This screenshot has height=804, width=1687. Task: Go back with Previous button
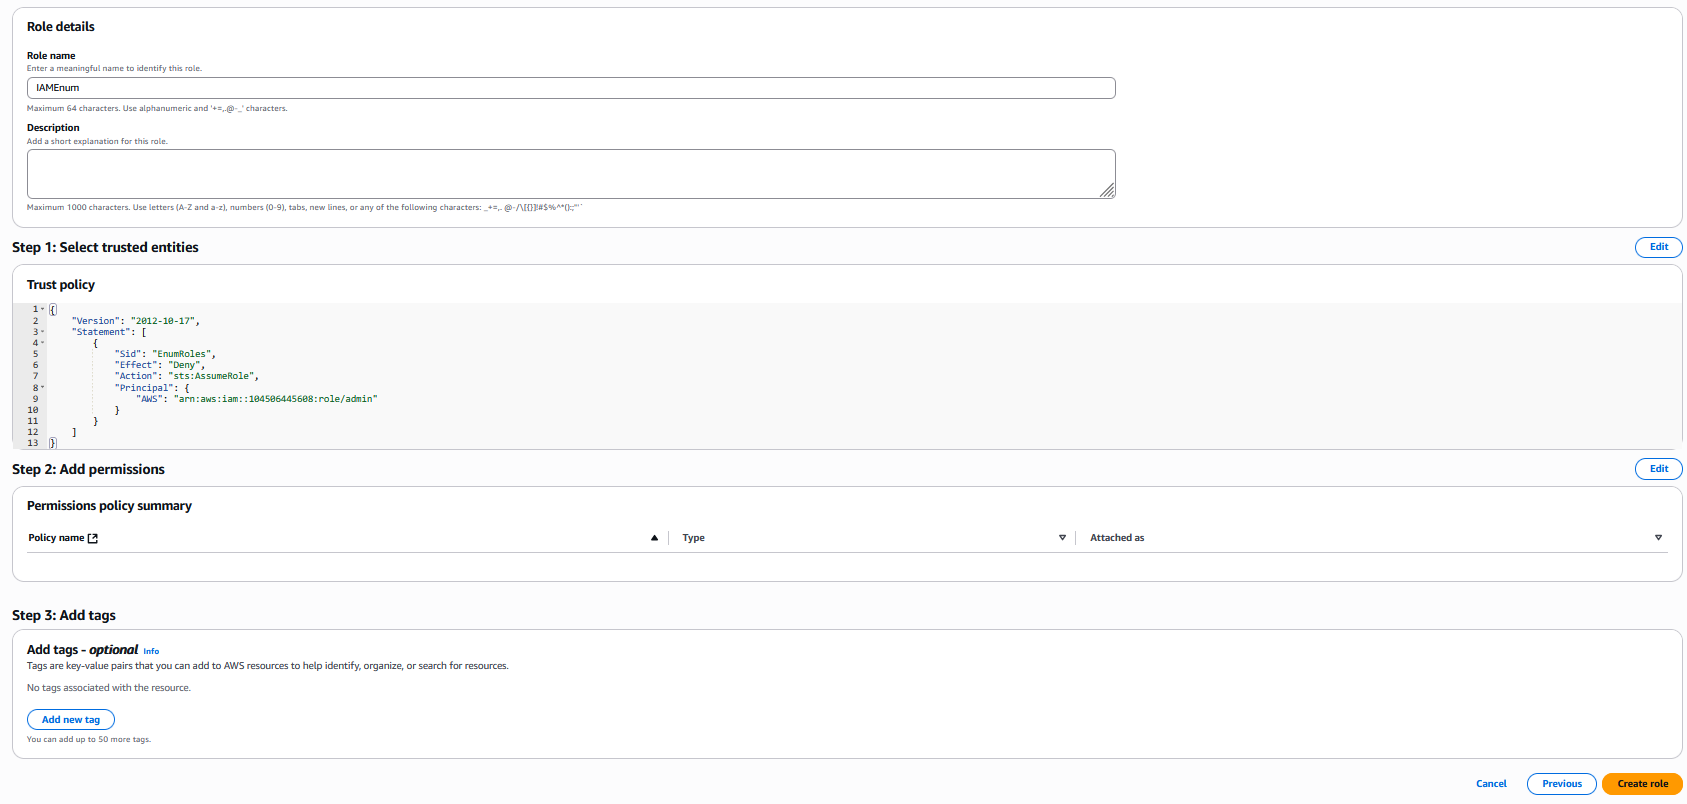tap(1561, 784)
